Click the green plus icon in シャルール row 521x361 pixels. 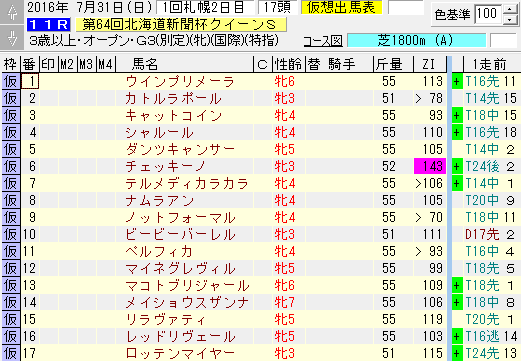[x=457, y=132]
